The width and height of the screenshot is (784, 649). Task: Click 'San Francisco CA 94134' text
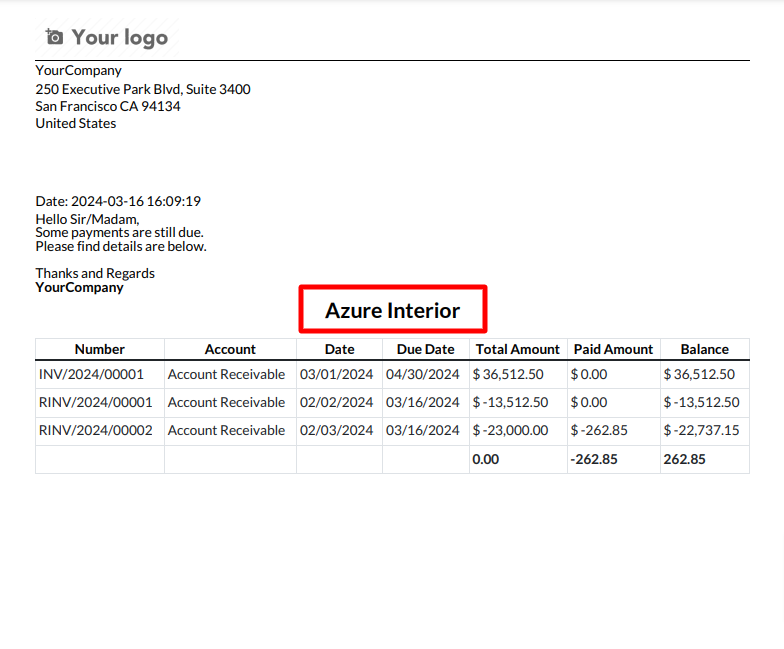pos(108,106)
